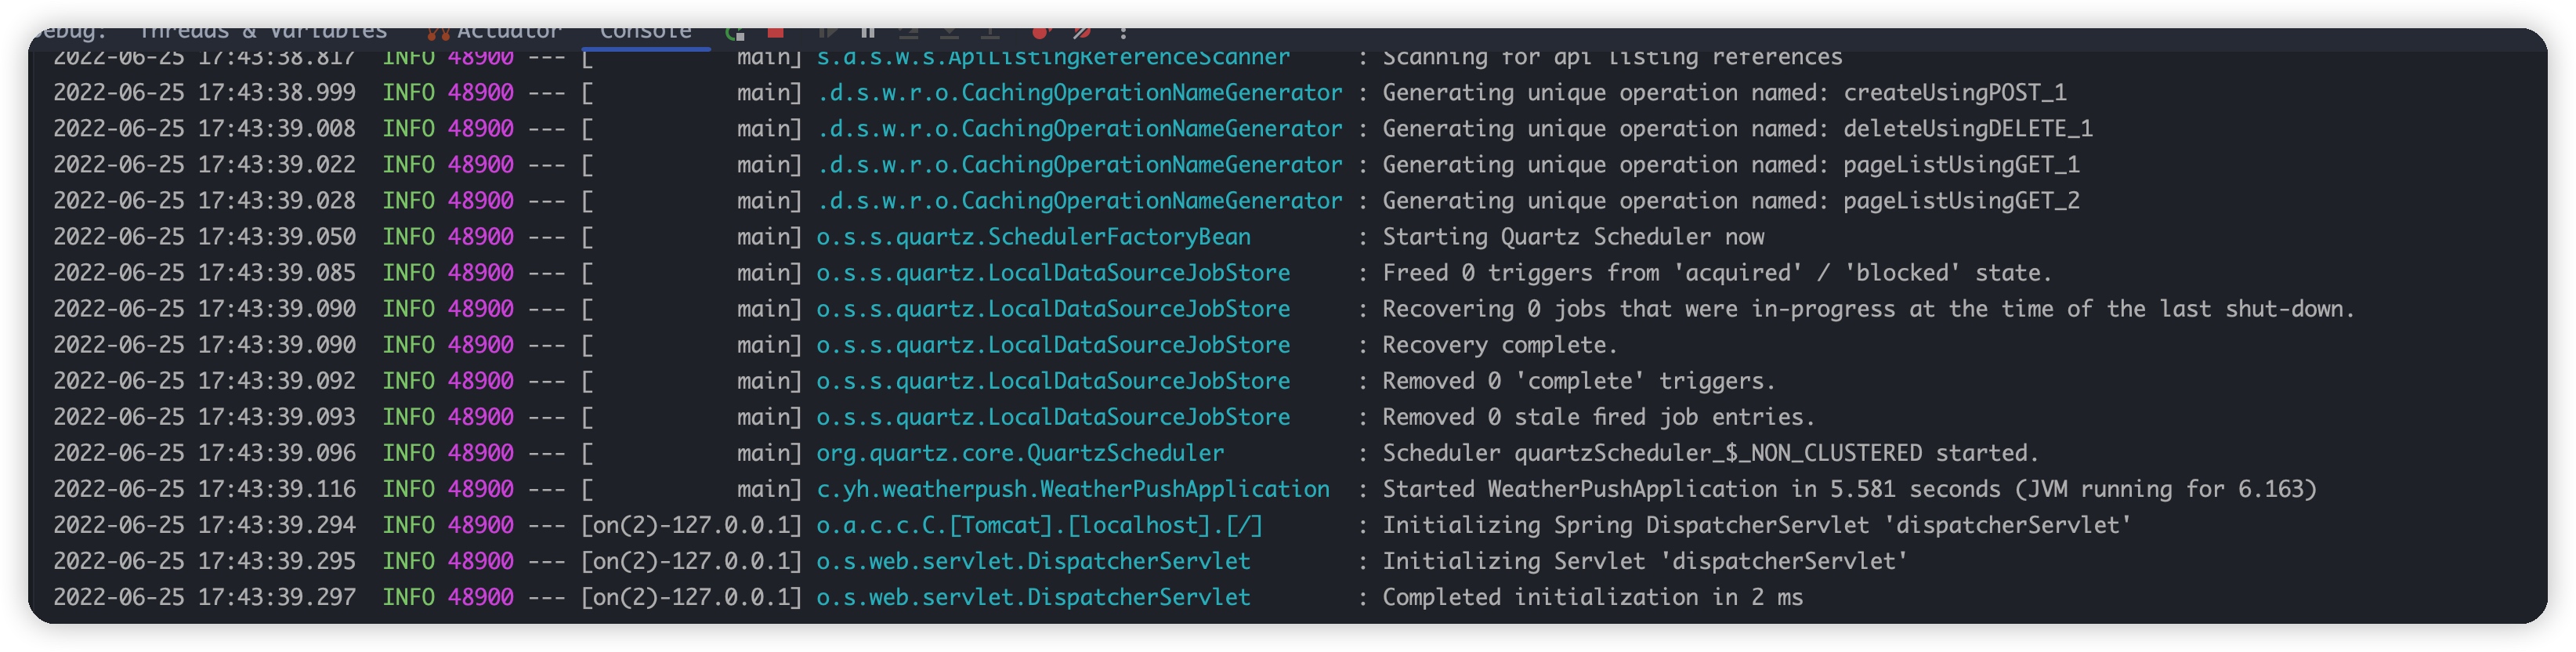This screenshot has height=652, width=2576.
Task: Click the pageListUsingGET_2 log message
Action: point(1731,201)
